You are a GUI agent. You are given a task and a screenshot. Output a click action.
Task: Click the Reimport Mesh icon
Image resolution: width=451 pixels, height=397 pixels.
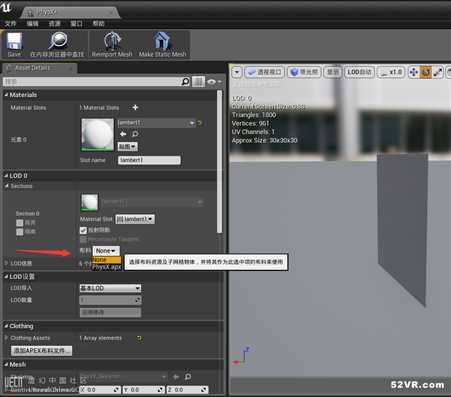(112, 41)
